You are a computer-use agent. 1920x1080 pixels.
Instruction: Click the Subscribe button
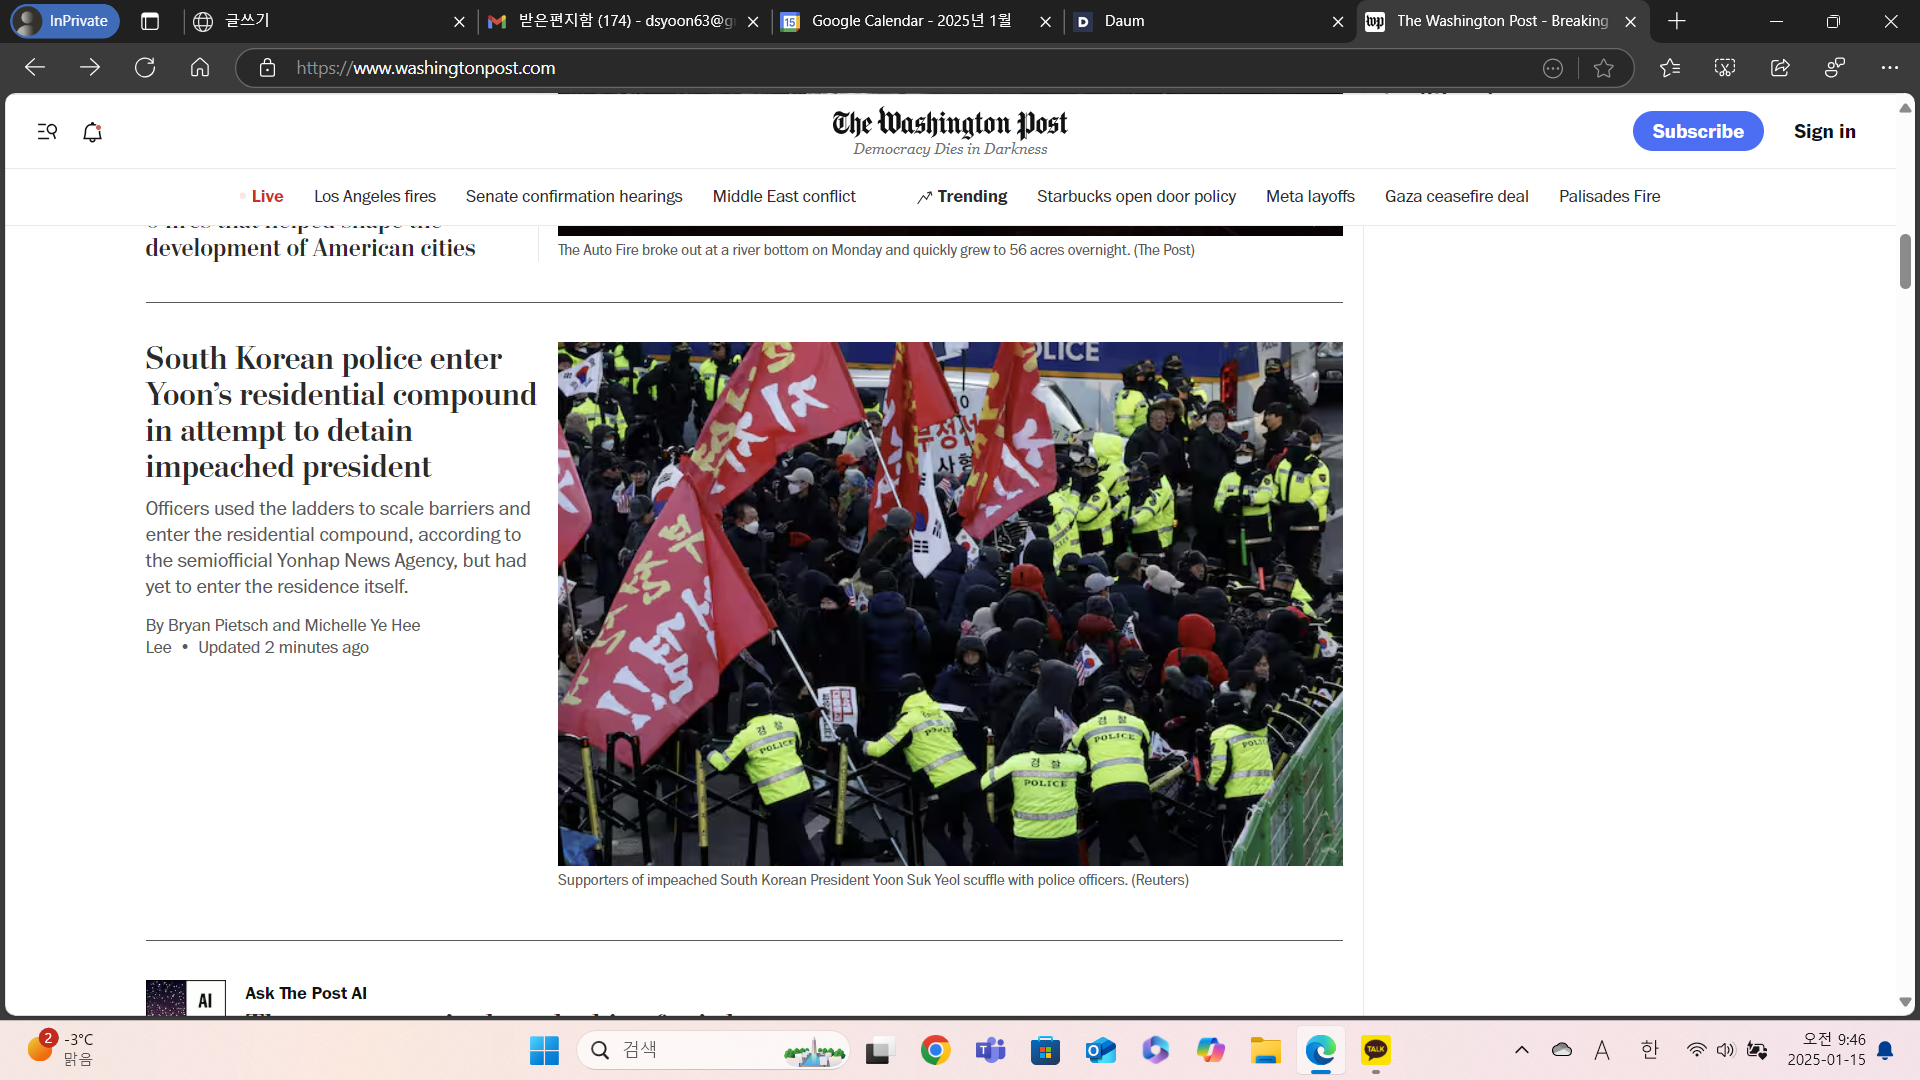(1697, 131)
